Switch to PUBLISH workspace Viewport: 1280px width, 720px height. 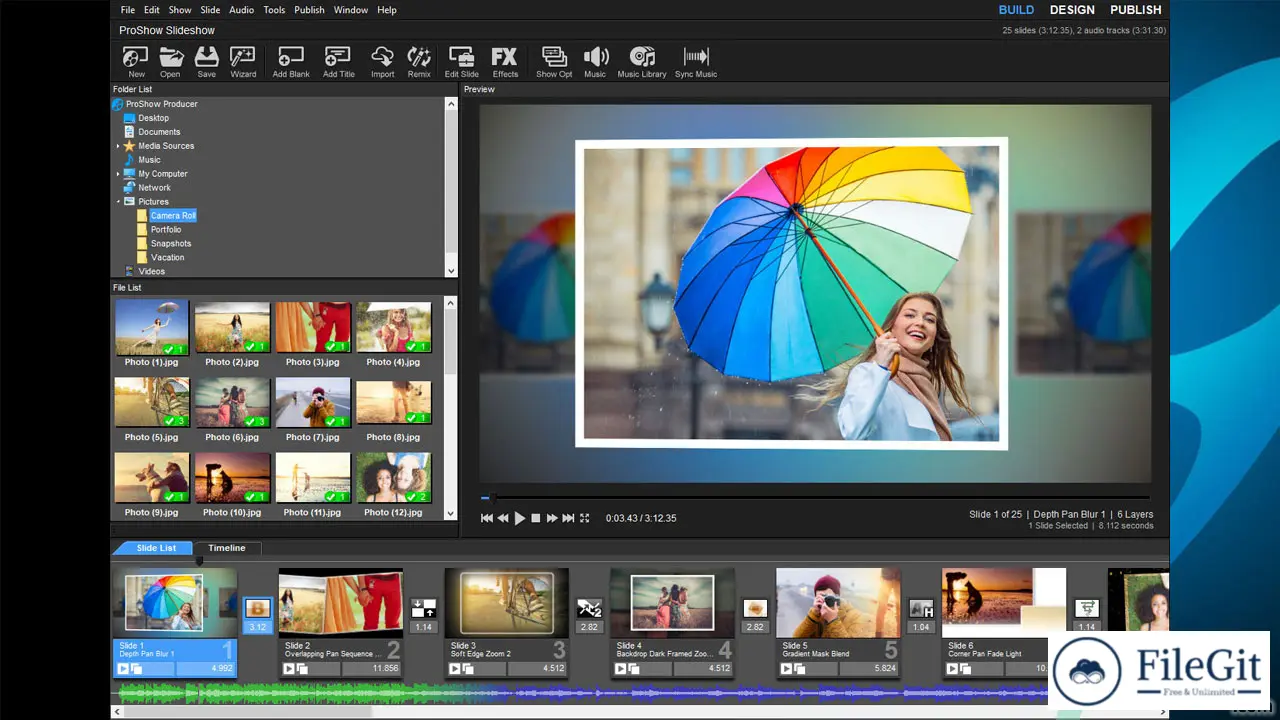[x=1136, y=10]
